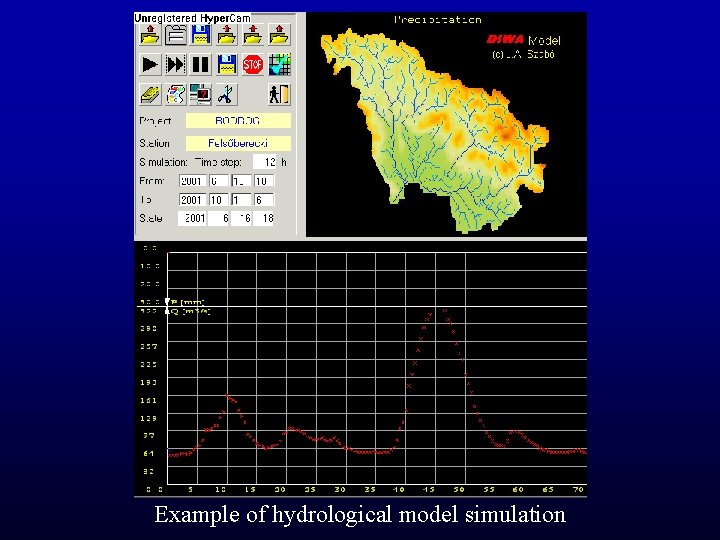Click the From month field

point(219,181)
